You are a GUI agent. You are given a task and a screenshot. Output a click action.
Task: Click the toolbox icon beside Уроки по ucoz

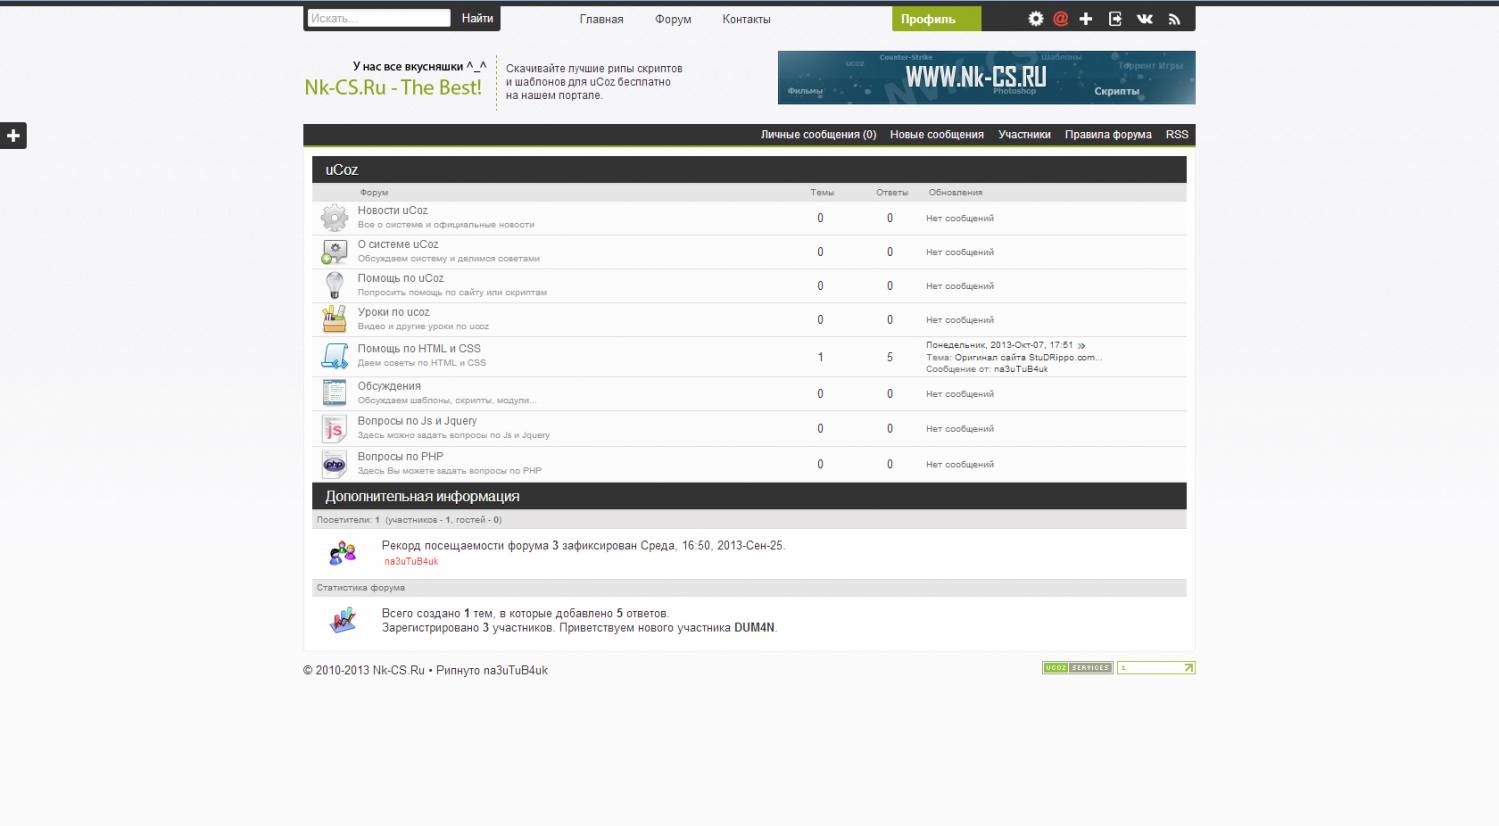pos(334,319)
